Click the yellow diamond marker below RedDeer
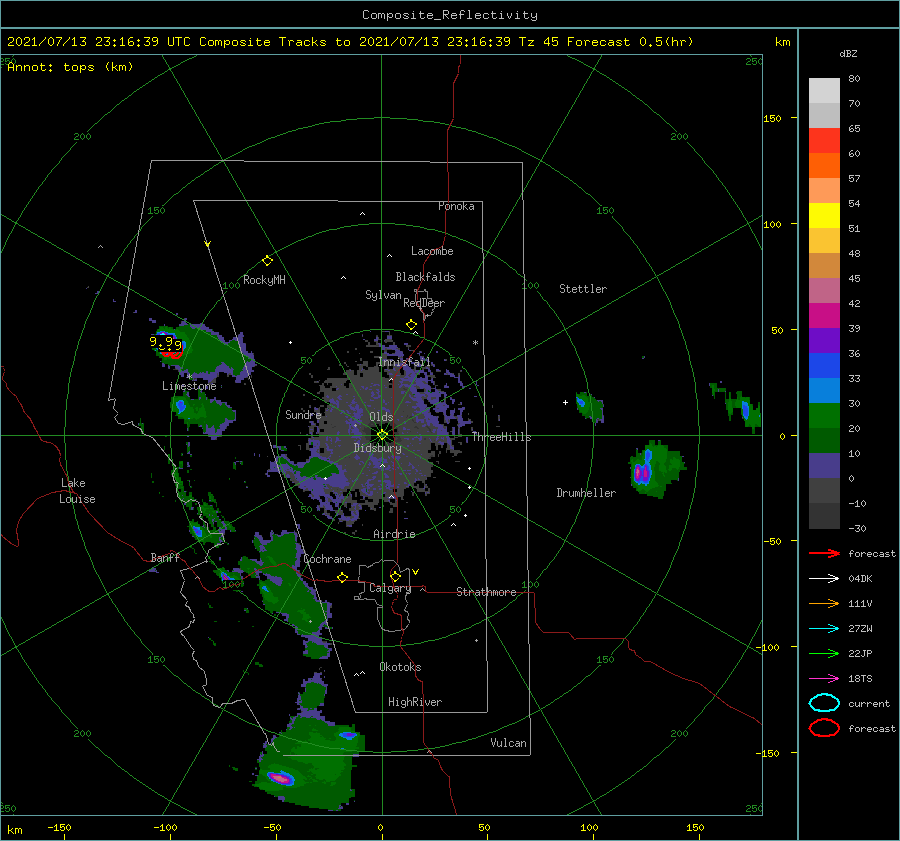Image resolution: width=900 pixels, height=841 pixels. coord(412,325)
